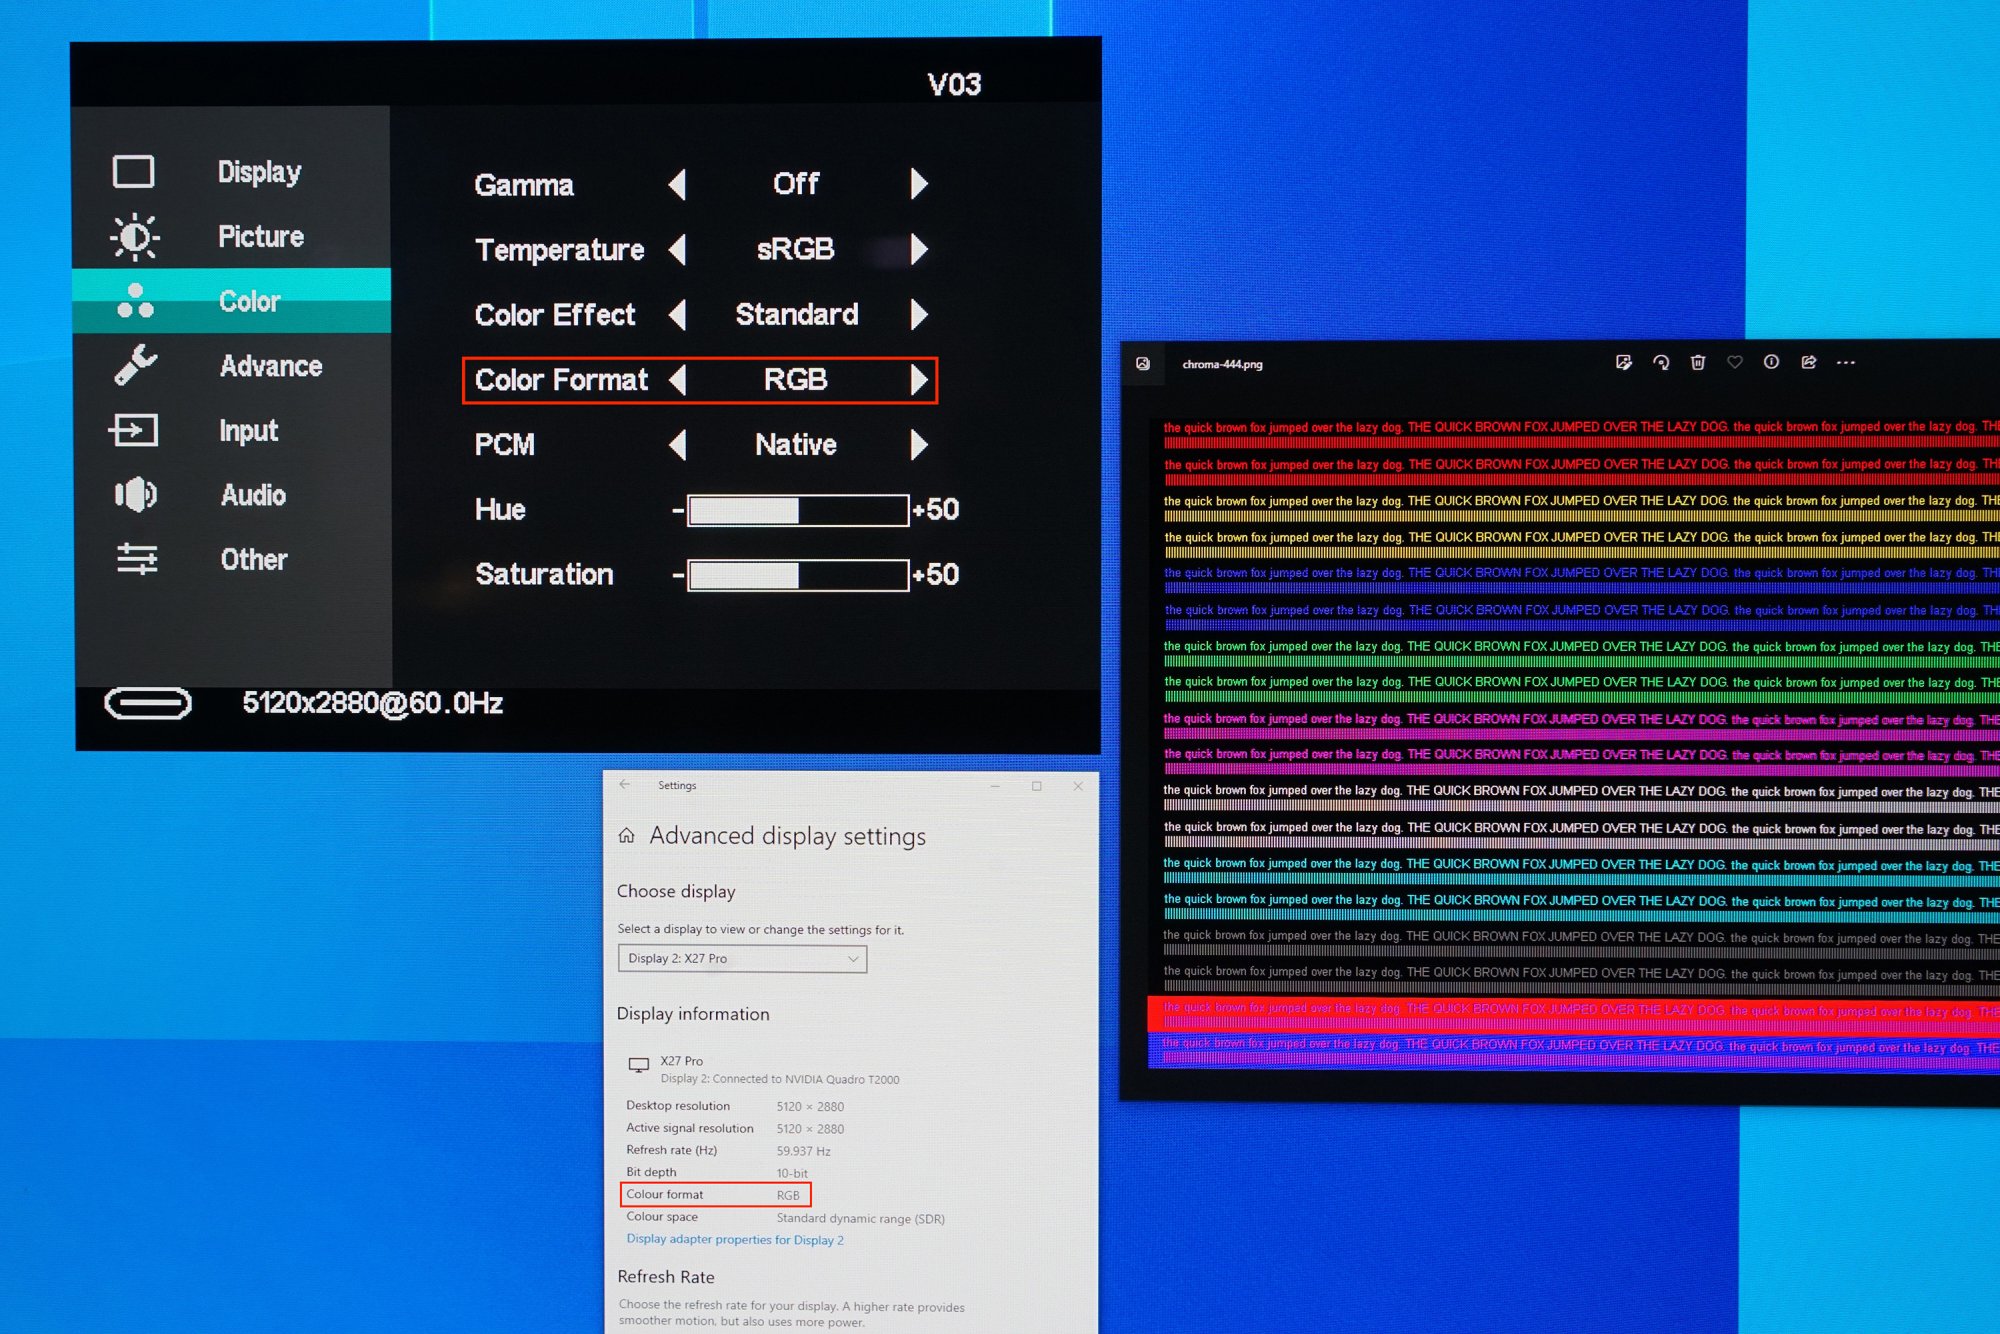Go back with Settings back arrow
This screenshot has height=1334, width=2000.
625,785
